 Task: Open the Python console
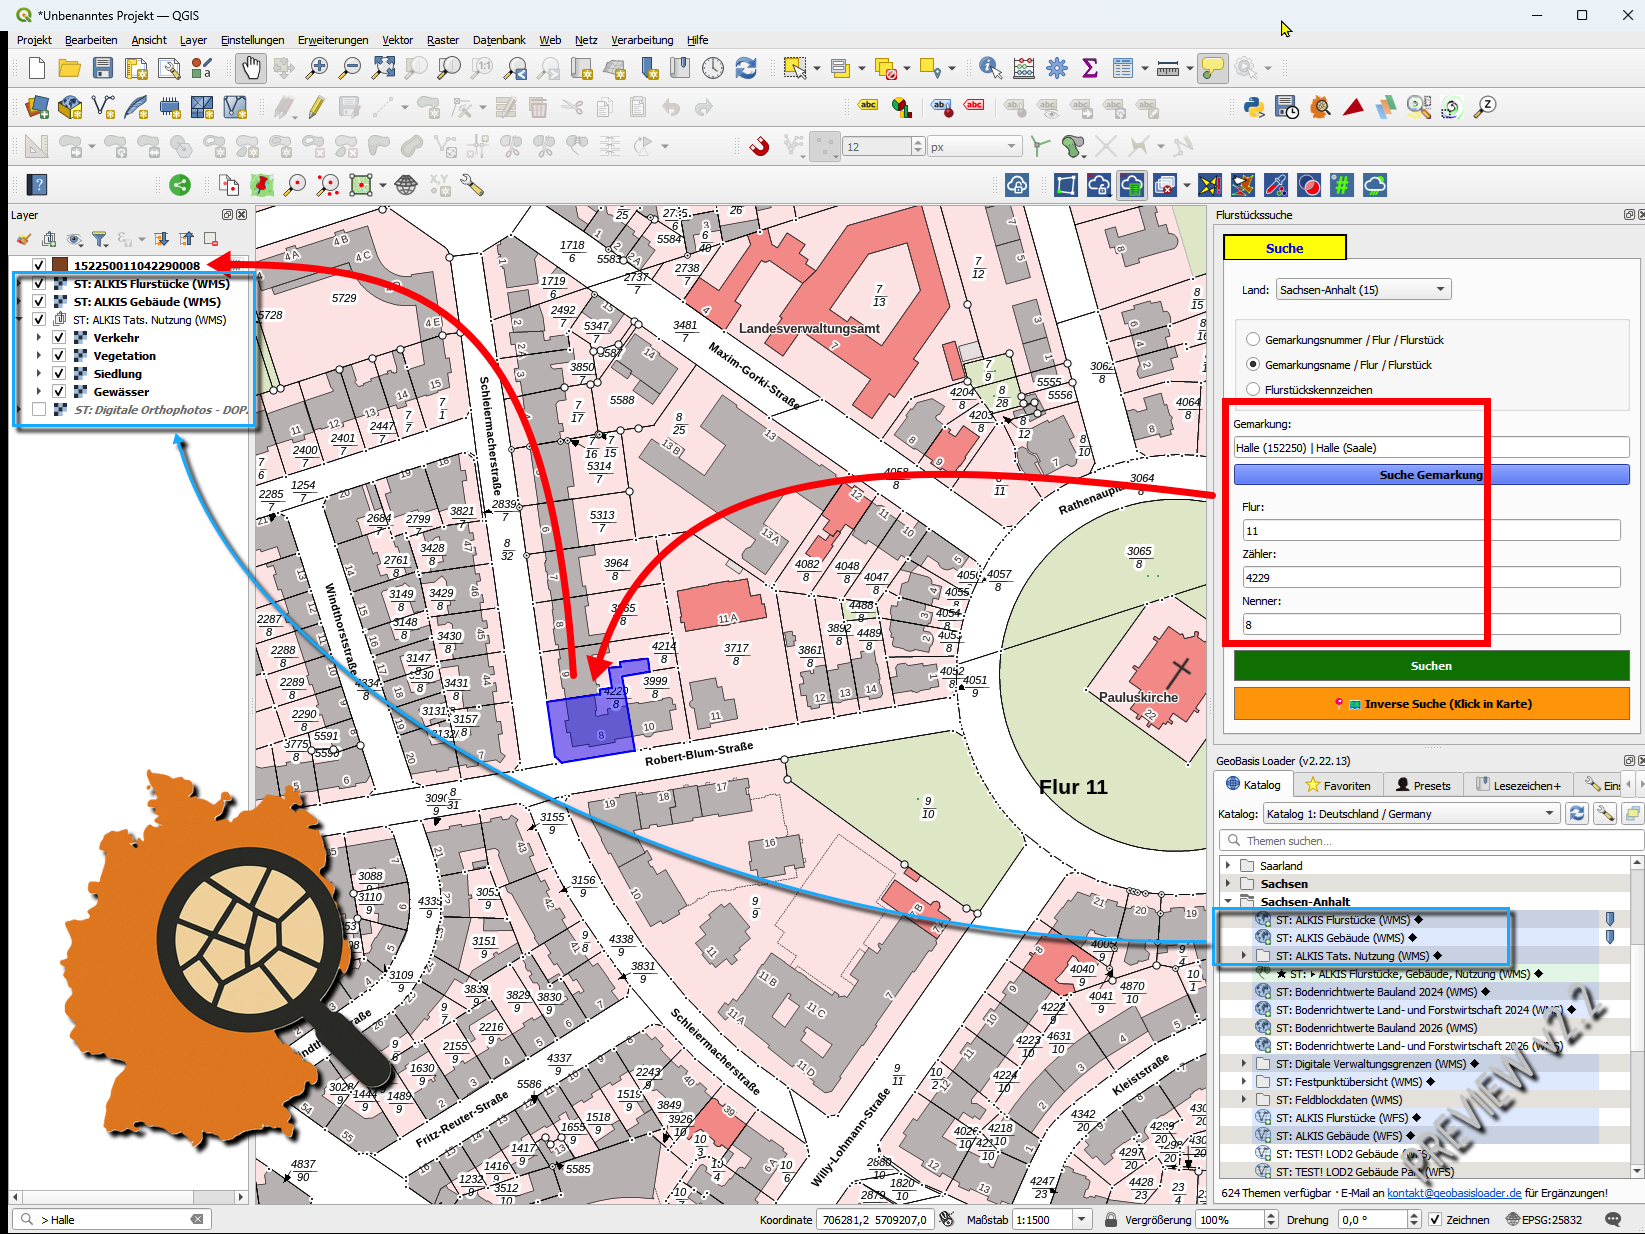click(x=1254, y=107)
